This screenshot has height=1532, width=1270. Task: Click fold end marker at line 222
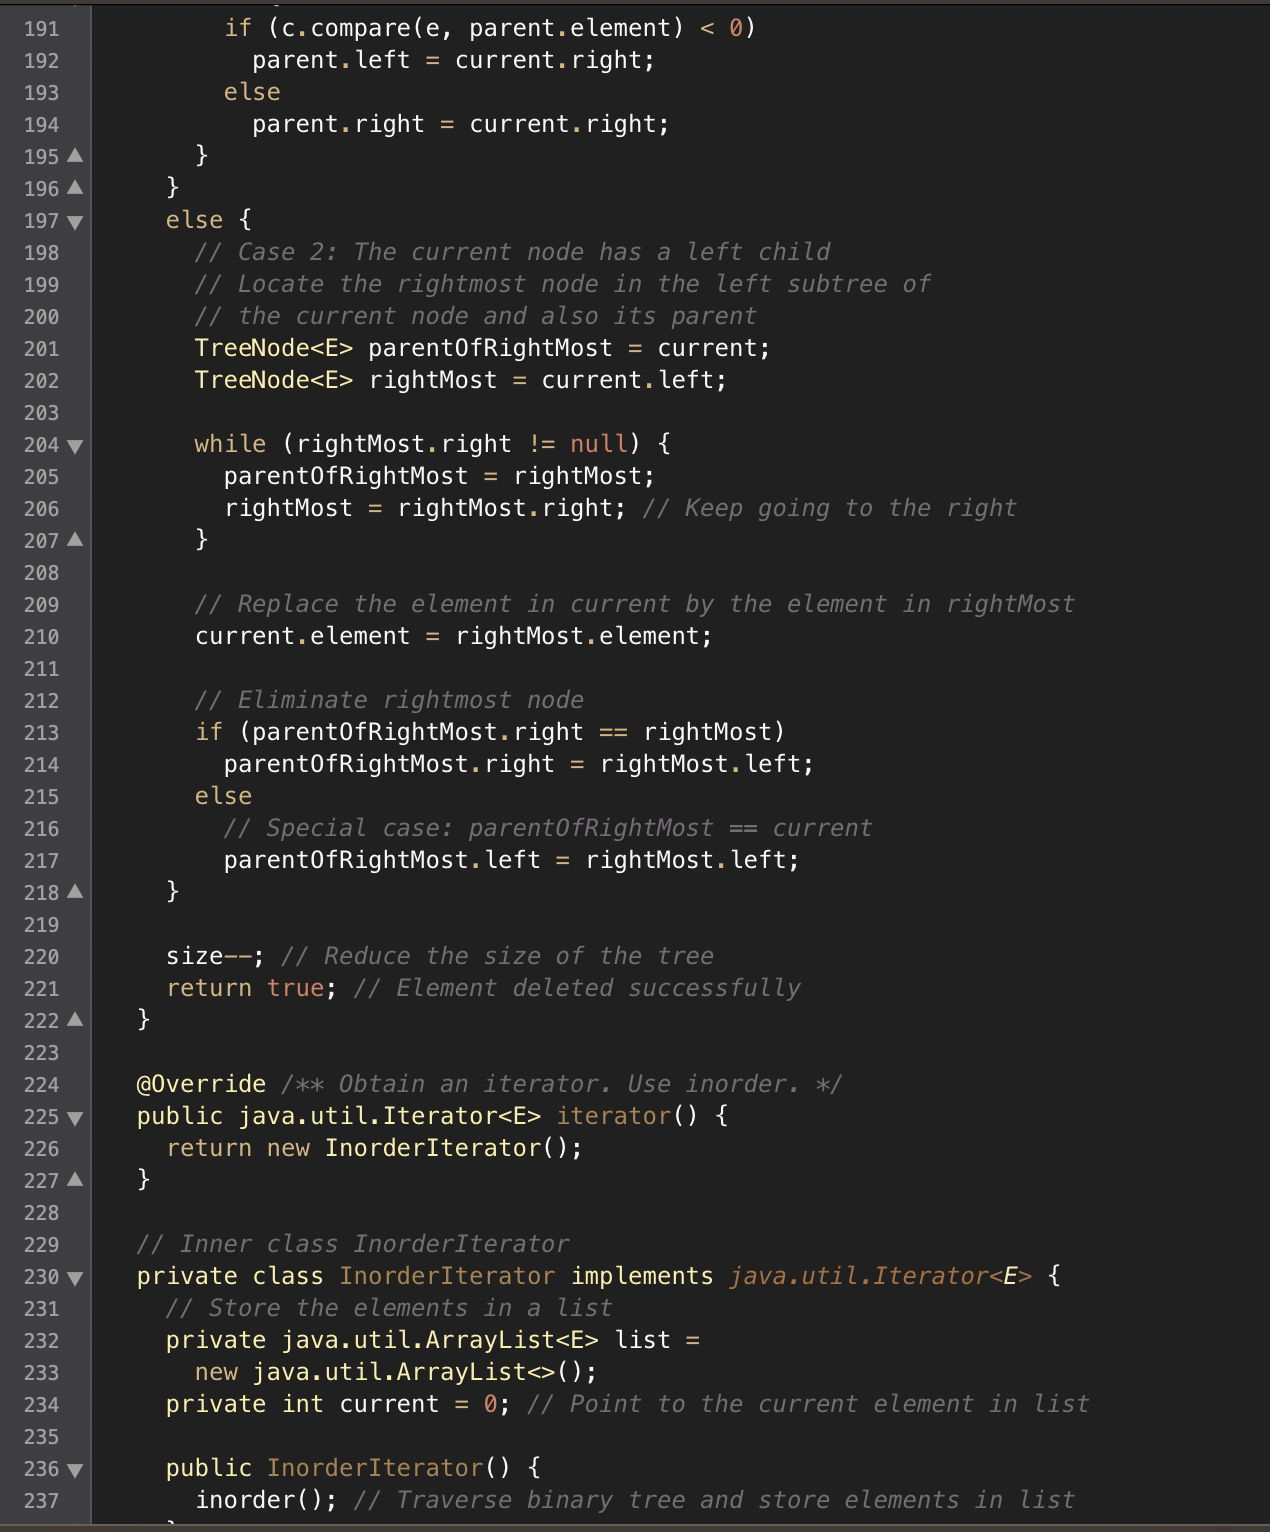coord(75,1020)
